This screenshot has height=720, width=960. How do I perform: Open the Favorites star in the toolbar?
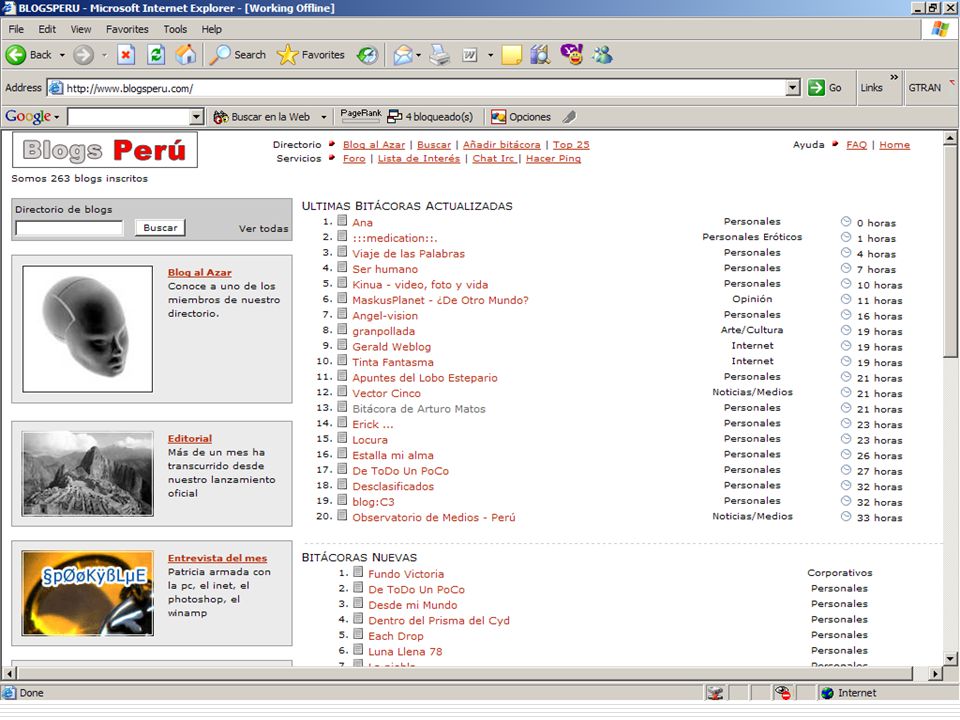coord(311,55)
